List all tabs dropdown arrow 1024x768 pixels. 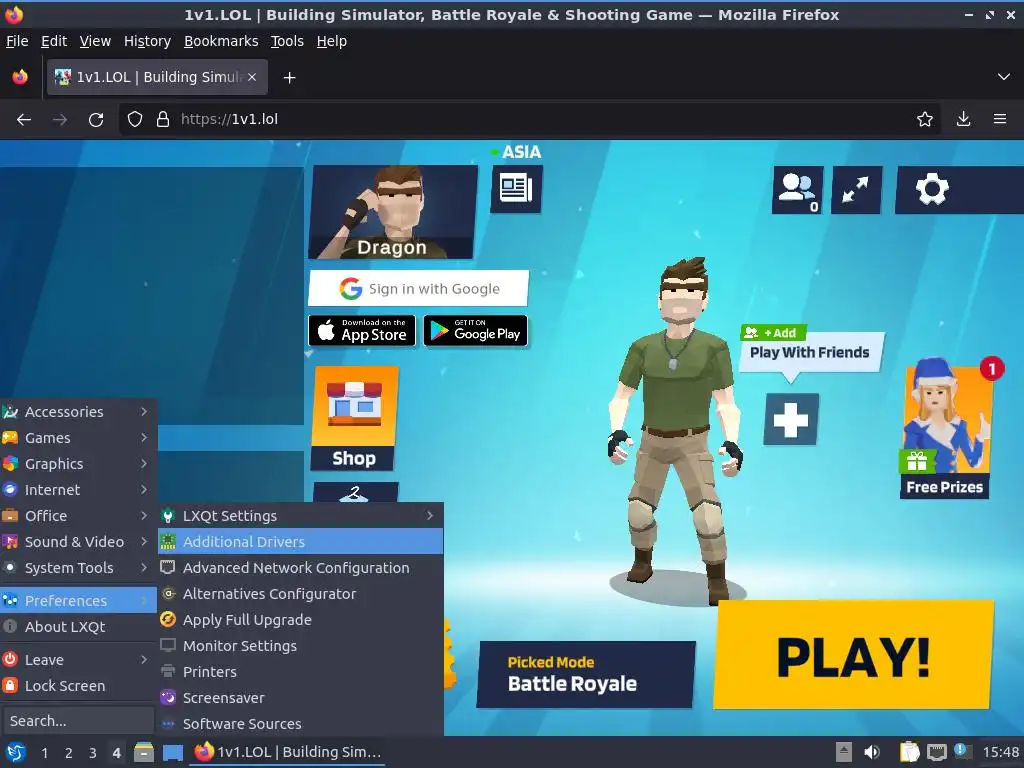pyautogui.click(x=1004, y=77)
